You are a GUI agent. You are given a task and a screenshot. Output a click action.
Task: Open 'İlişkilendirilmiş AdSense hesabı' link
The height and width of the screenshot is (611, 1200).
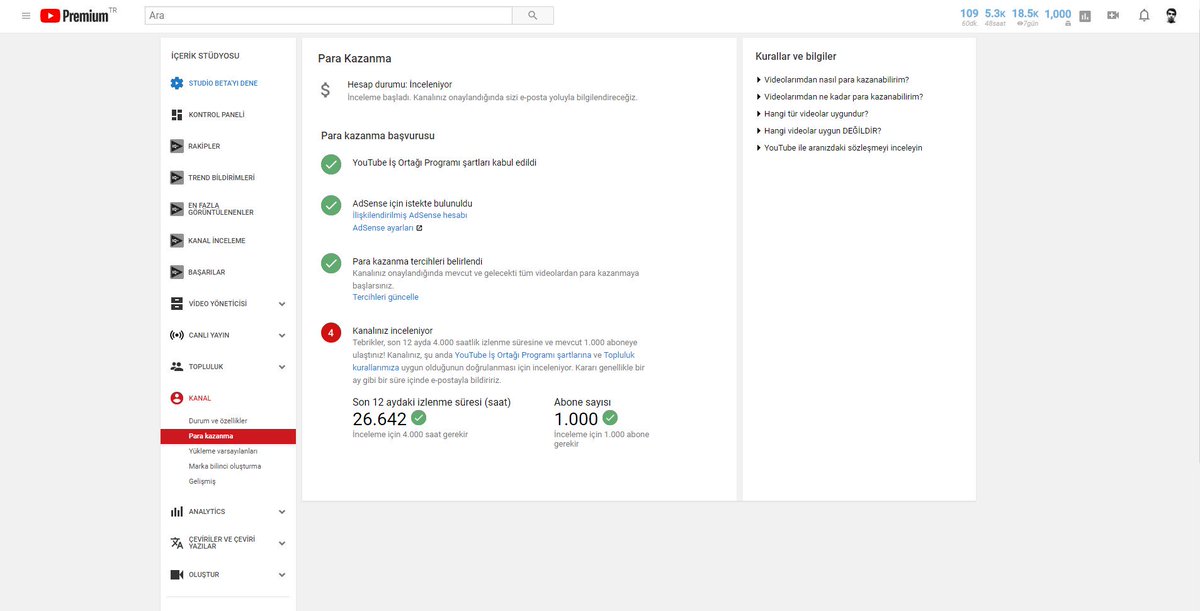410,215
